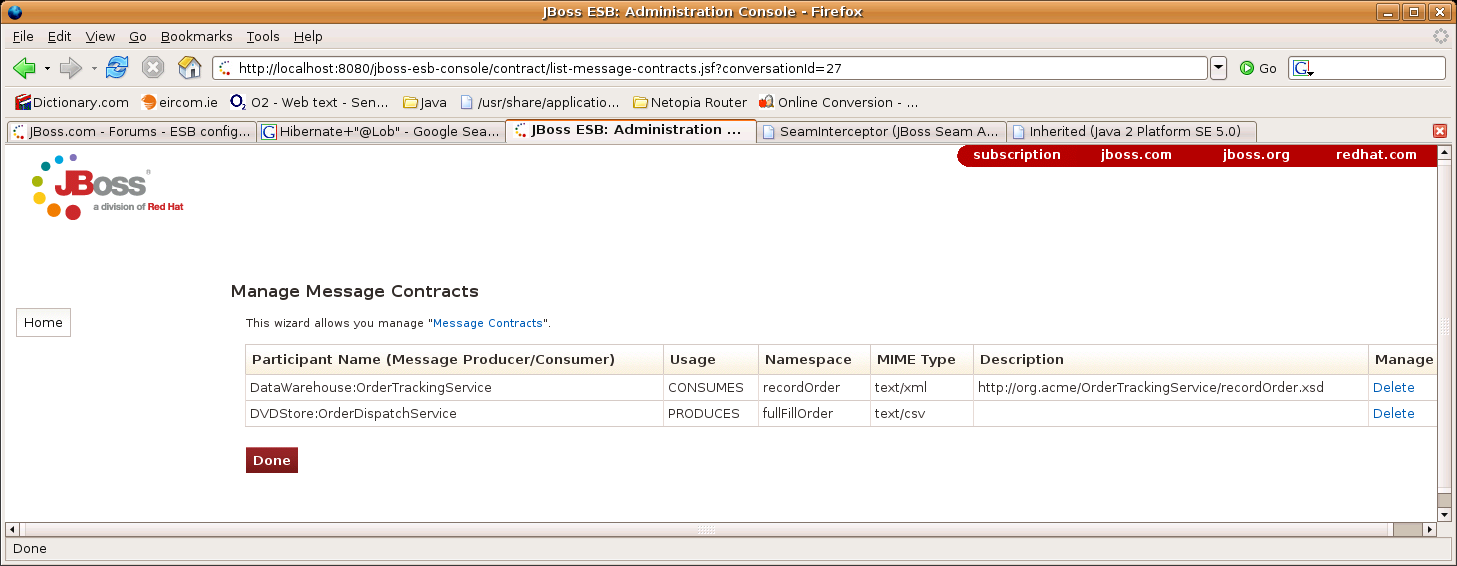Open the /usr/share/applicatio... bookmark
This screenshot has width=1457, height=566.
click(x=540, y=102)
